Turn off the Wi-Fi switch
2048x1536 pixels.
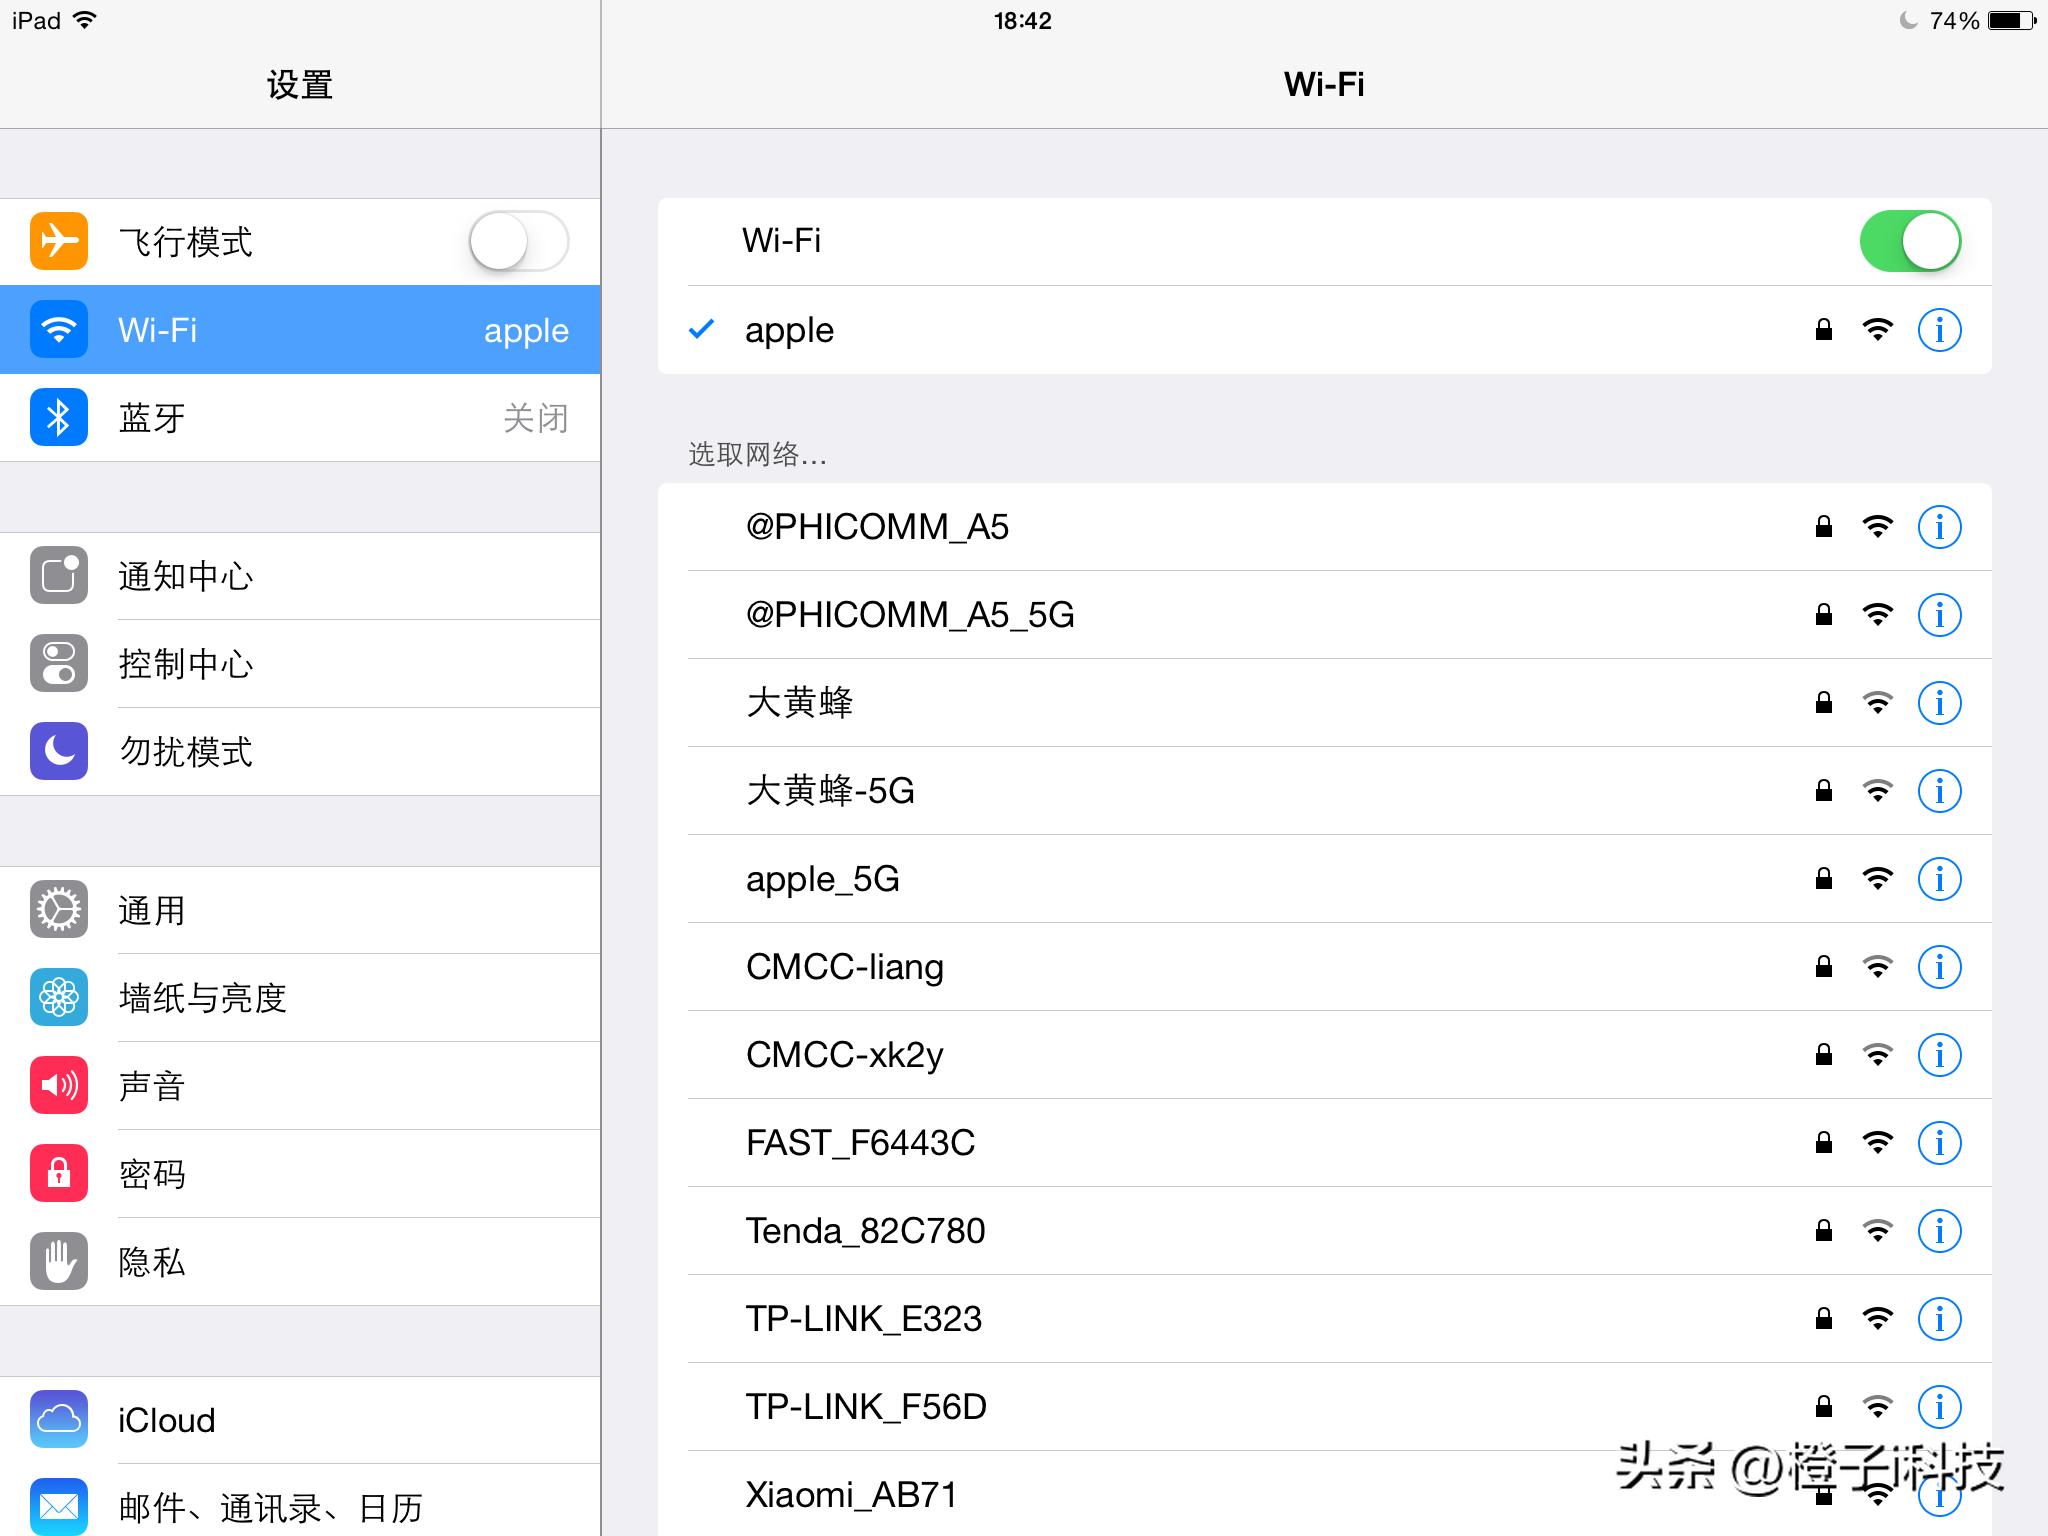tap(1910, 240)
